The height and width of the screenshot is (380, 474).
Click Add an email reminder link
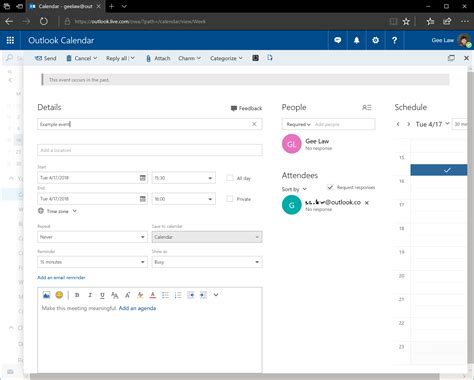[61, 277]
